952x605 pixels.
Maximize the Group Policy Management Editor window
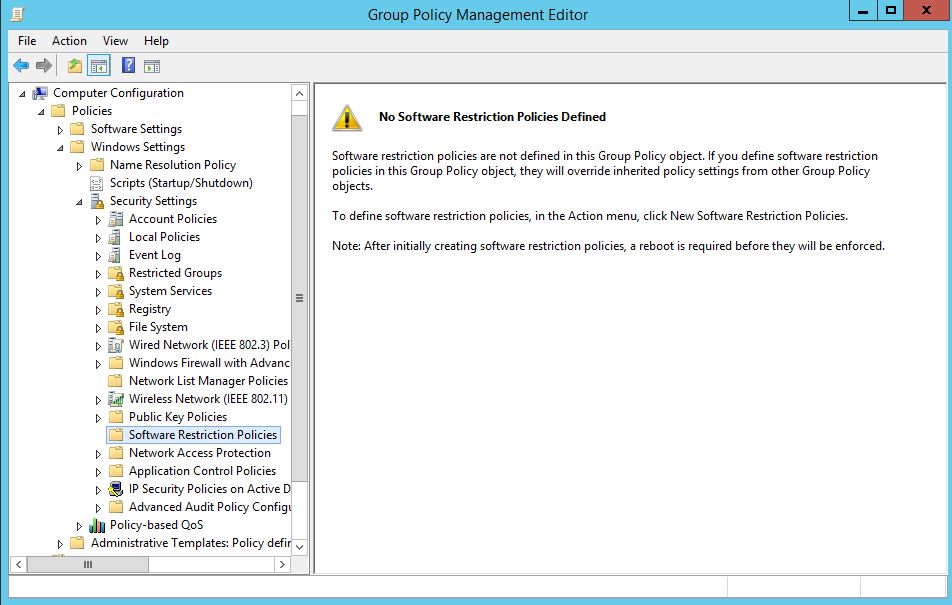point(891,10)
